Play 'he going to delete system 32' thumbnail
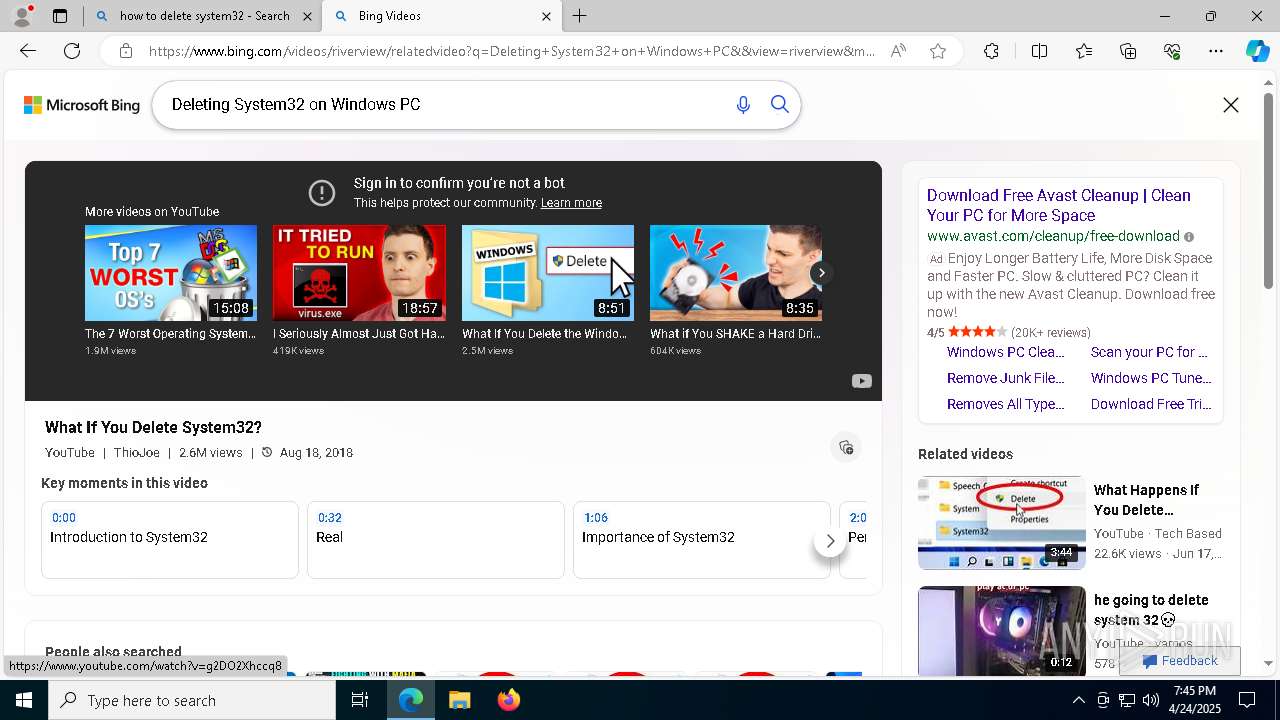1280x720 pixels. (x=1002, y=631)
